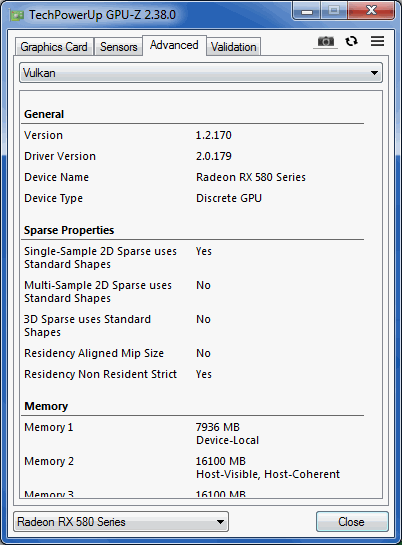Take a screenshot with the camera icon
Image resolution: width=402 pixels, height=545 pixels.
tap(326, 41)
